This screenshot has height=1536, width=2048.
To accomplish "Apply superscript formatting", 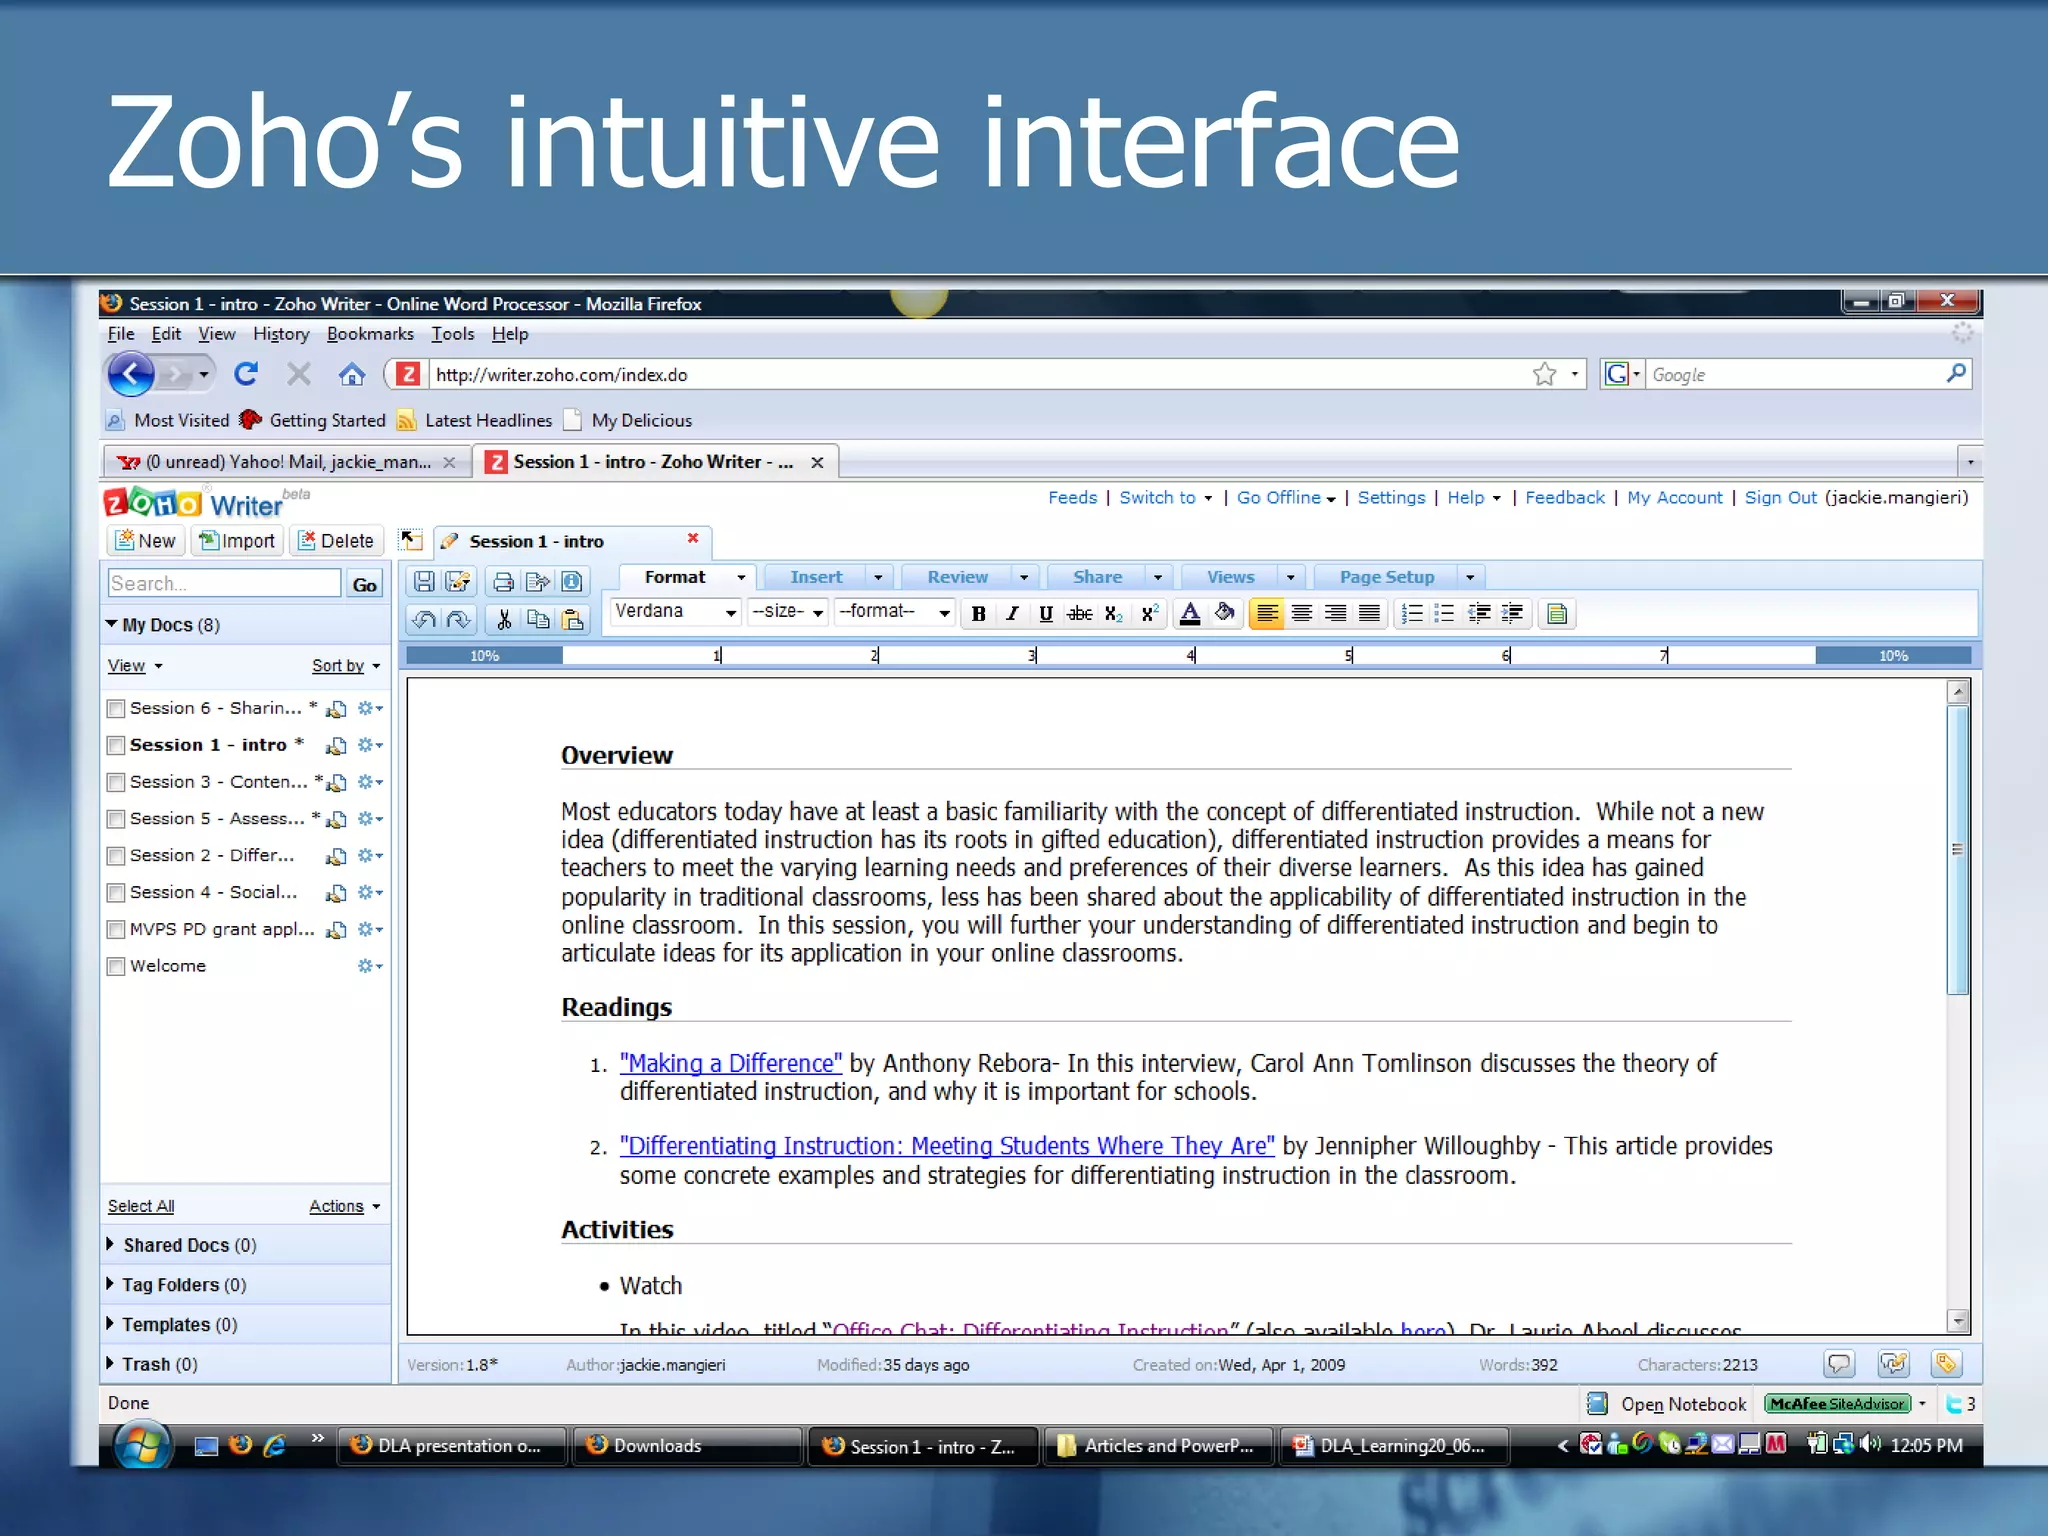I will (x=1149, y=614).
